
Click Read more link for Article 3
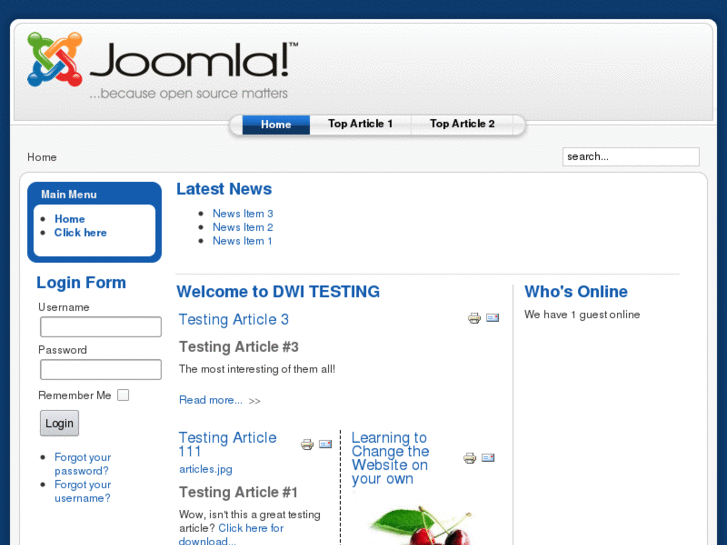point(210,400)
